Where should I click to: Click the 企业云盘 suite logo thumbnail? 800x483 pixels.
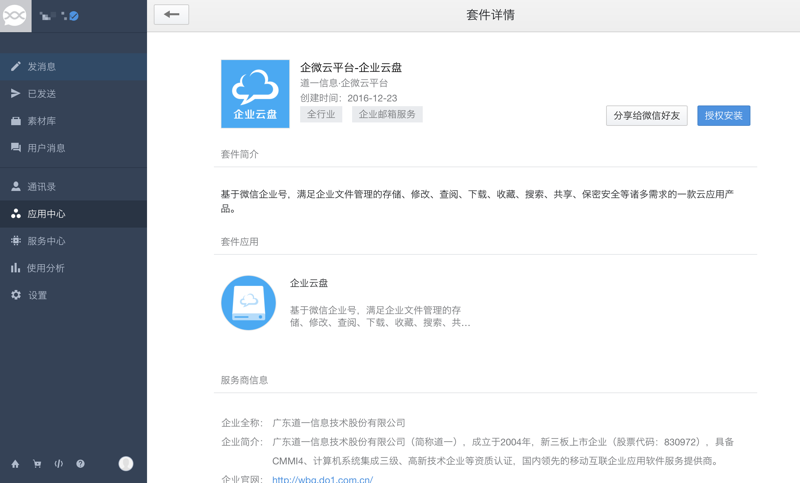255,94
